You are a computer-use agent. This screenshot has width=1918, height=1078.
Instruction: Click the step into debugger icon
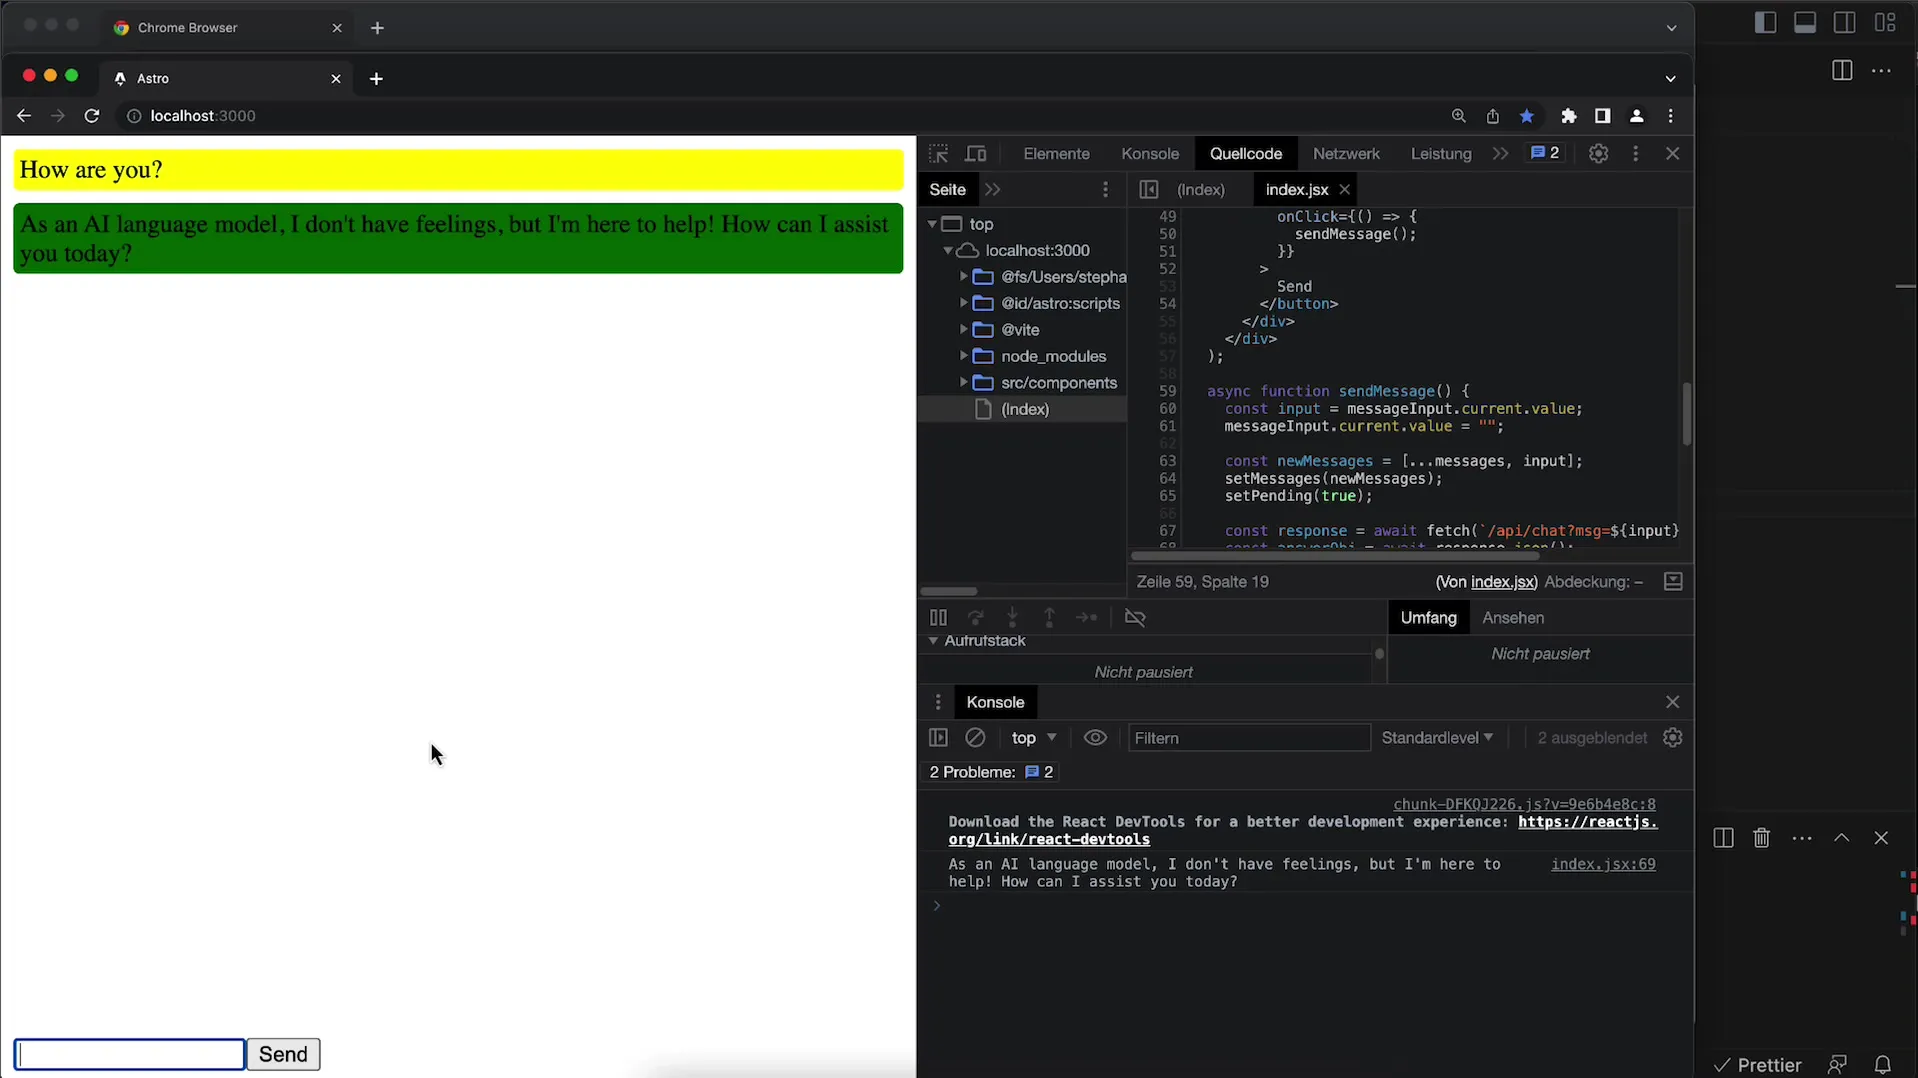pos(1012,618)
